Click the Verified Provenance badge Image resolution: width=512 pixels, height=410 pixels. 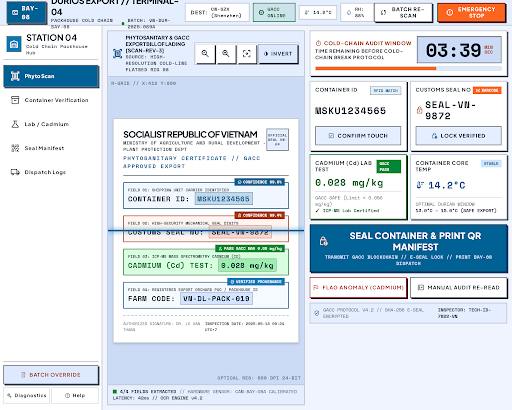pos(256,282)
